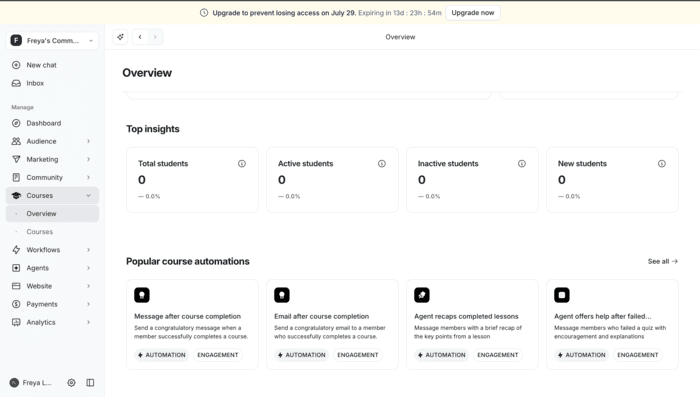Click the clock icon in upgrade banner
Viewport: 700px width, 397px height.
204,13
